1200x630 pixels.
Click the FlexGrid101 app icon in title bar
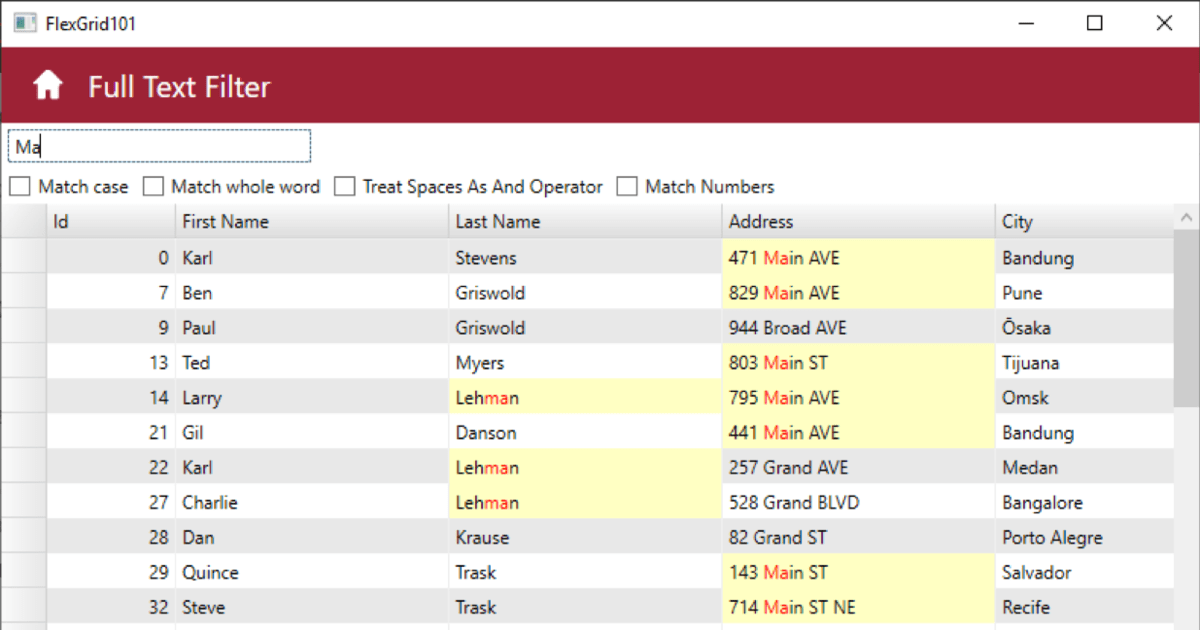[x=25, y=23]
